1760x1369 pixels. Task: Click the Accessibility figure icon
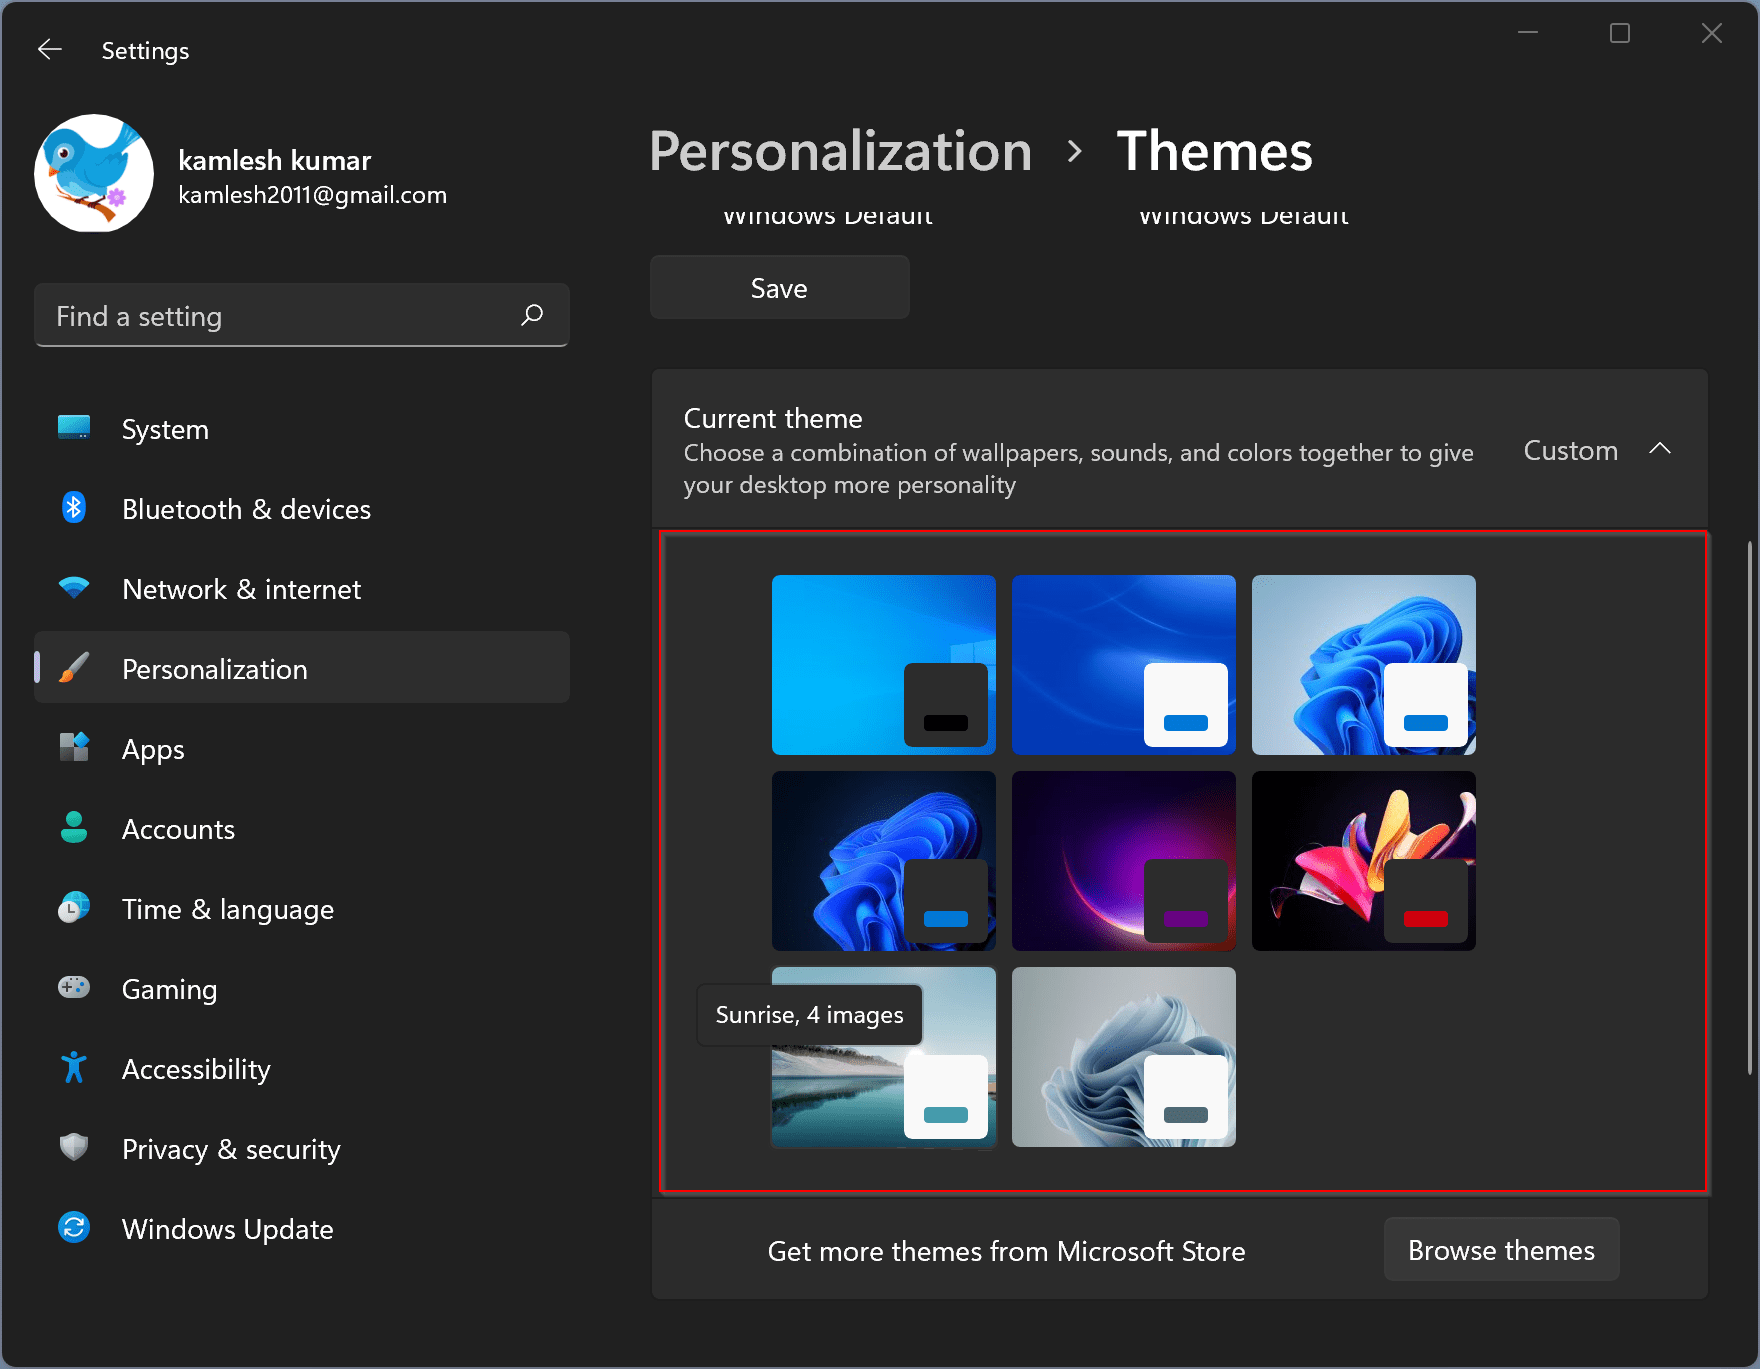click(x=74, y=1068)
